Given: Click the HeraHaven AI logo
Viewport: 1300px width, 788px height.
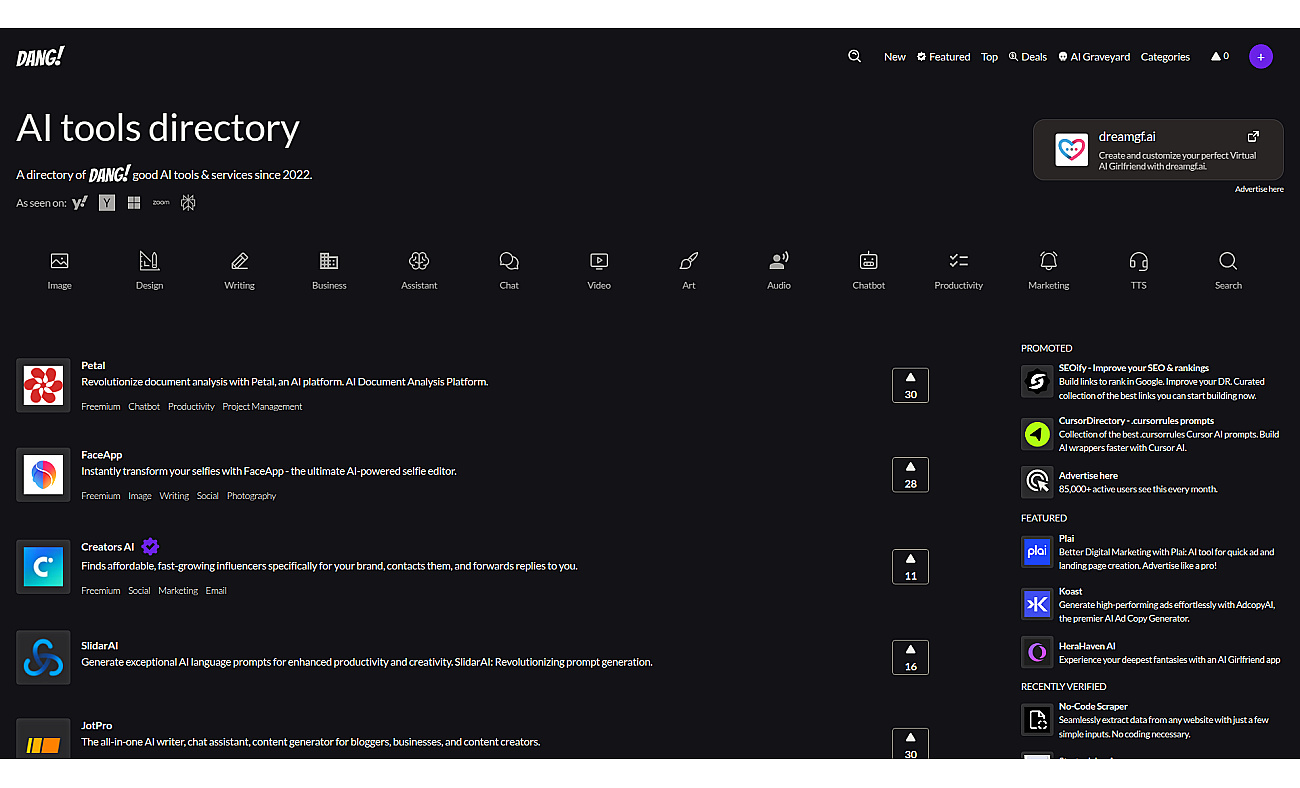Looking at the screenshot, I should (x=1037, y=652).
